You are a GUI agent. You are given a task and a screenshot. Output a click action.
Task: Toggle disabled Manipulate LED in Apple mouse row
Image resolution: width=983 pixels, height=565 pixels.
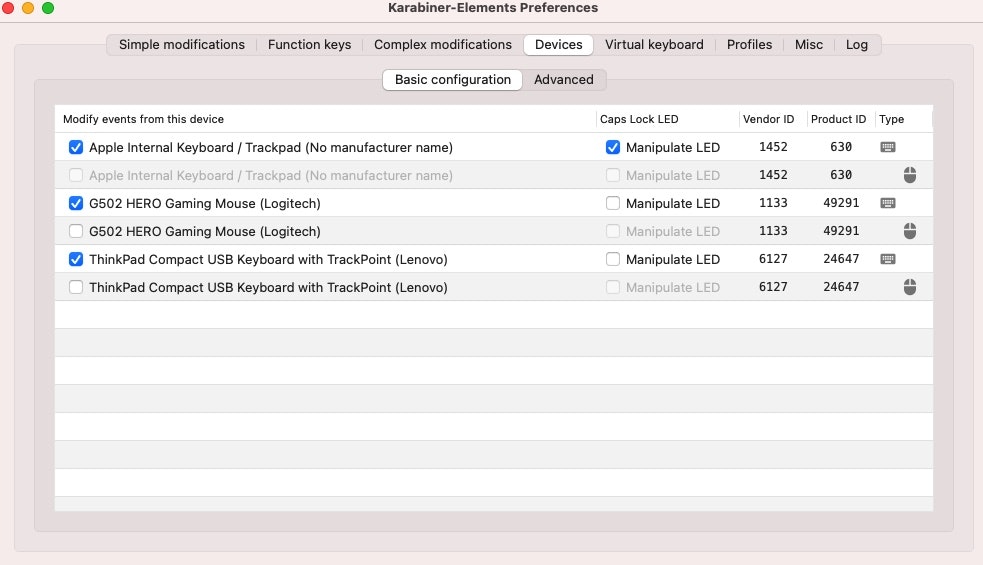pyautogui.click(x=612, y=175)
